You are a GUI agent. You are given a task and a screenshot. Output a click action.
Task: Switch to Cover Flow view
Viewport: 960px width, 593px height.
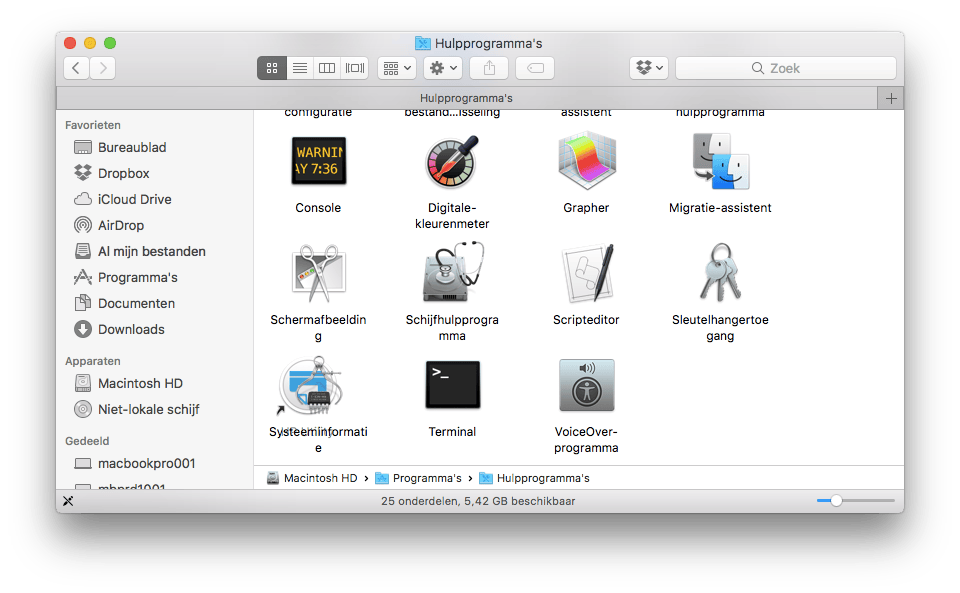[x=354, y=68]
